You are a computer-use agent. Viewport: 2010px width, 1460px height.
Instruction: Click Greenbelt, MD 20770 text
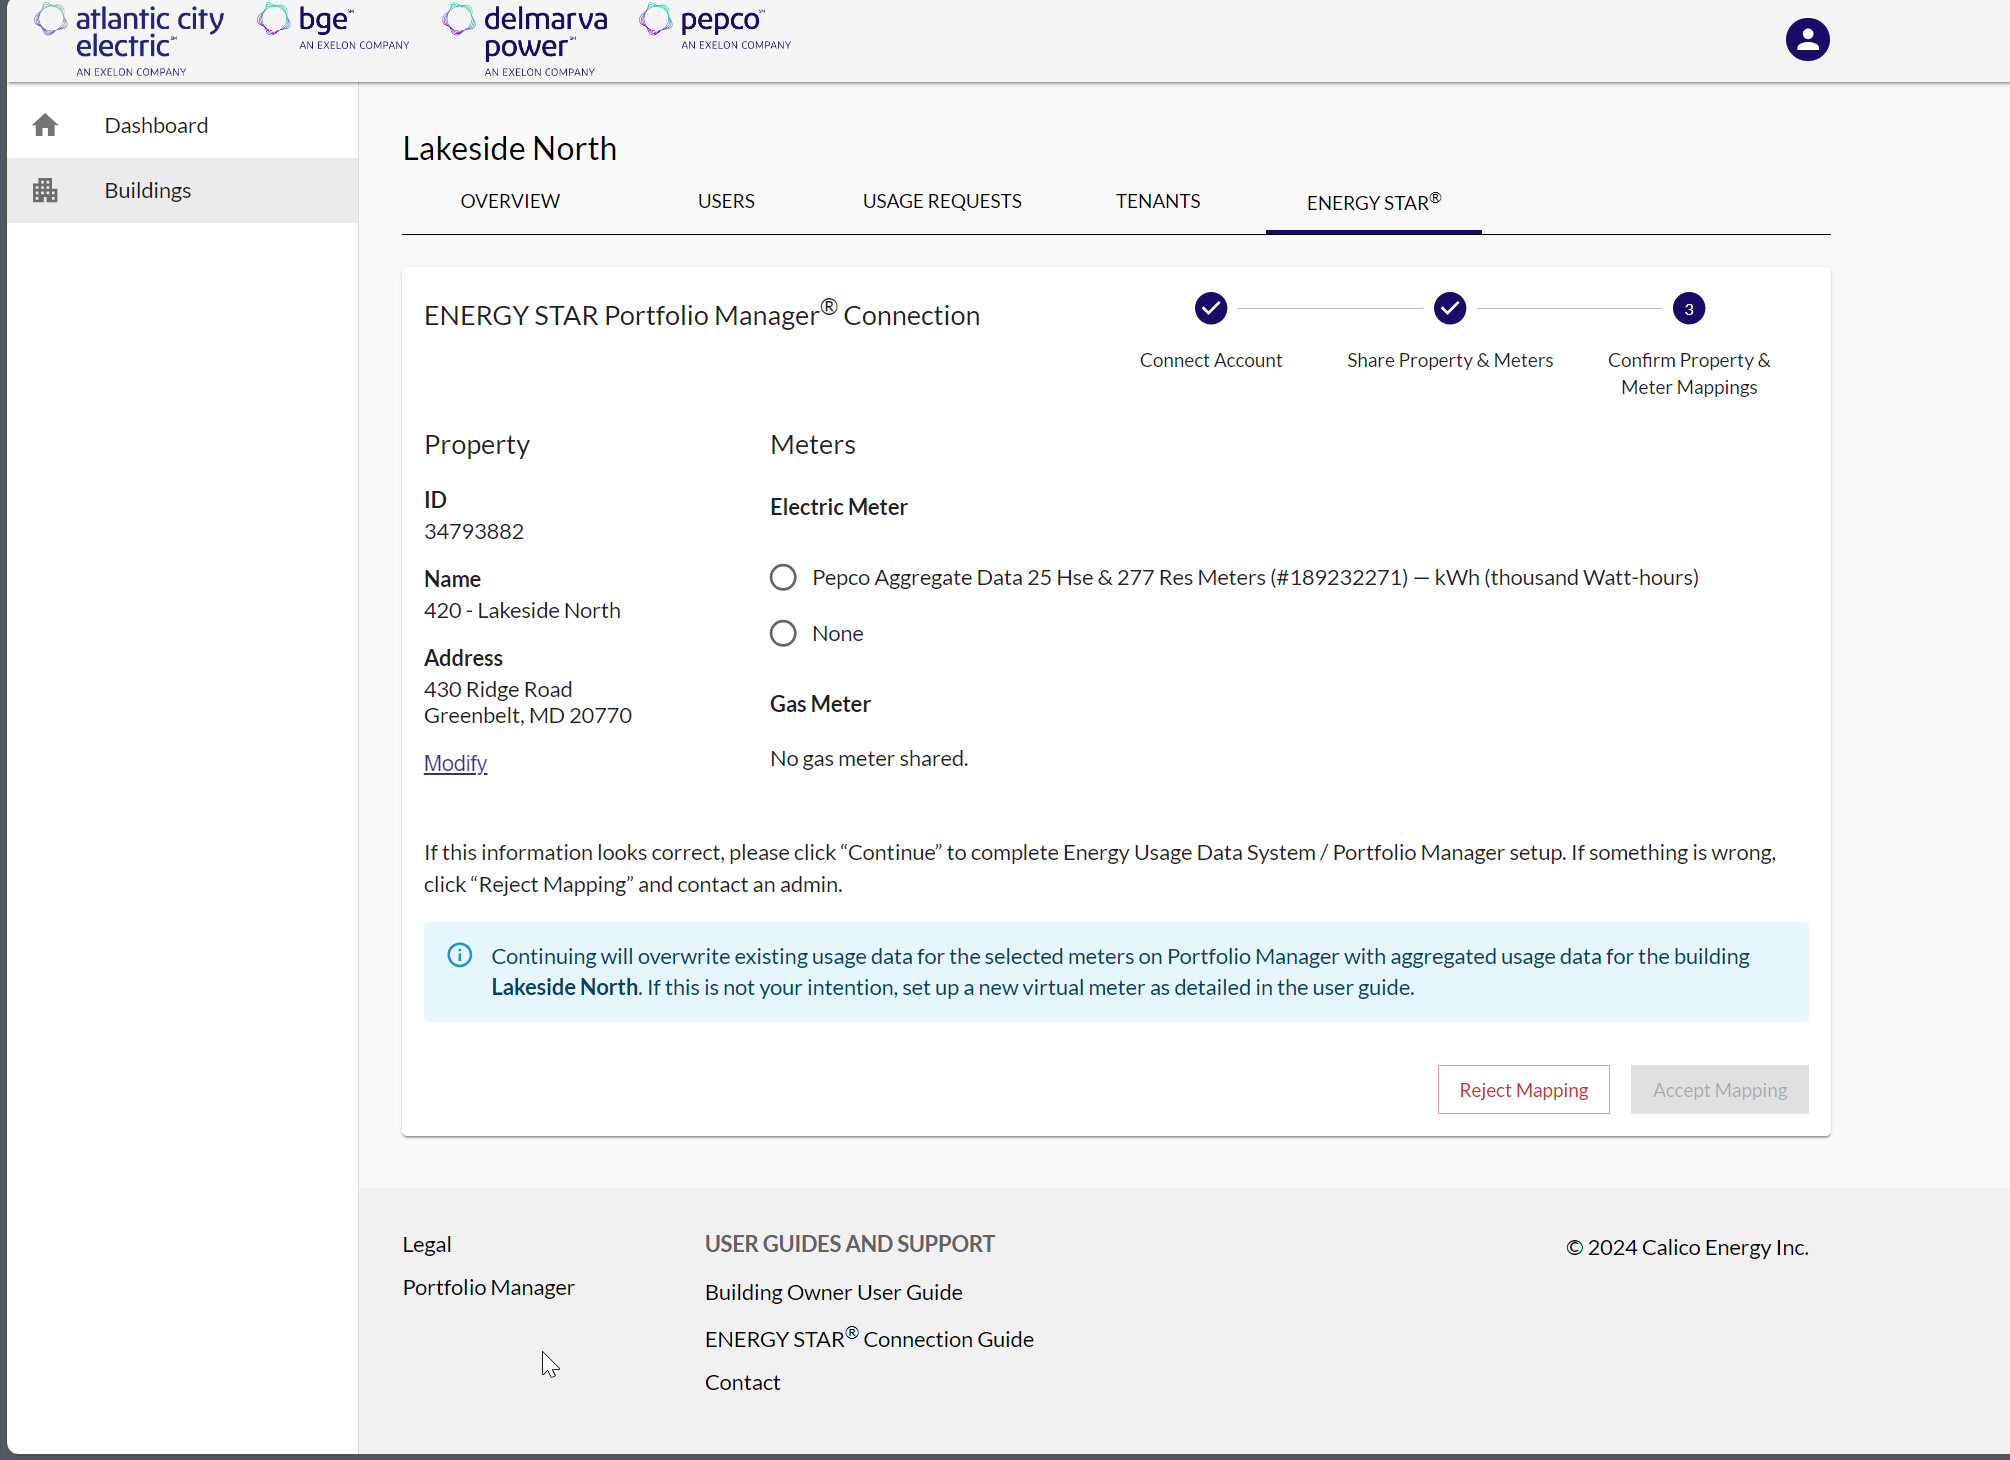[x=528, y=715]
